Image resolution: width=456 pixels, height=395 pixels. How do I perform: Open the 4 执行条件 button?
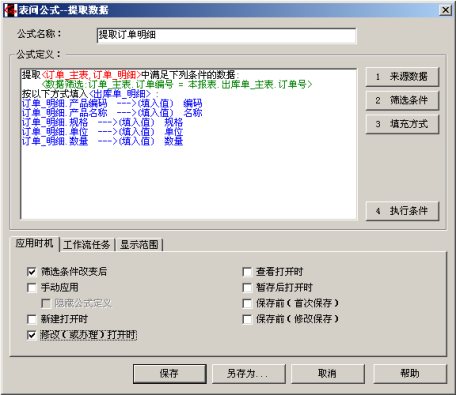402,211
